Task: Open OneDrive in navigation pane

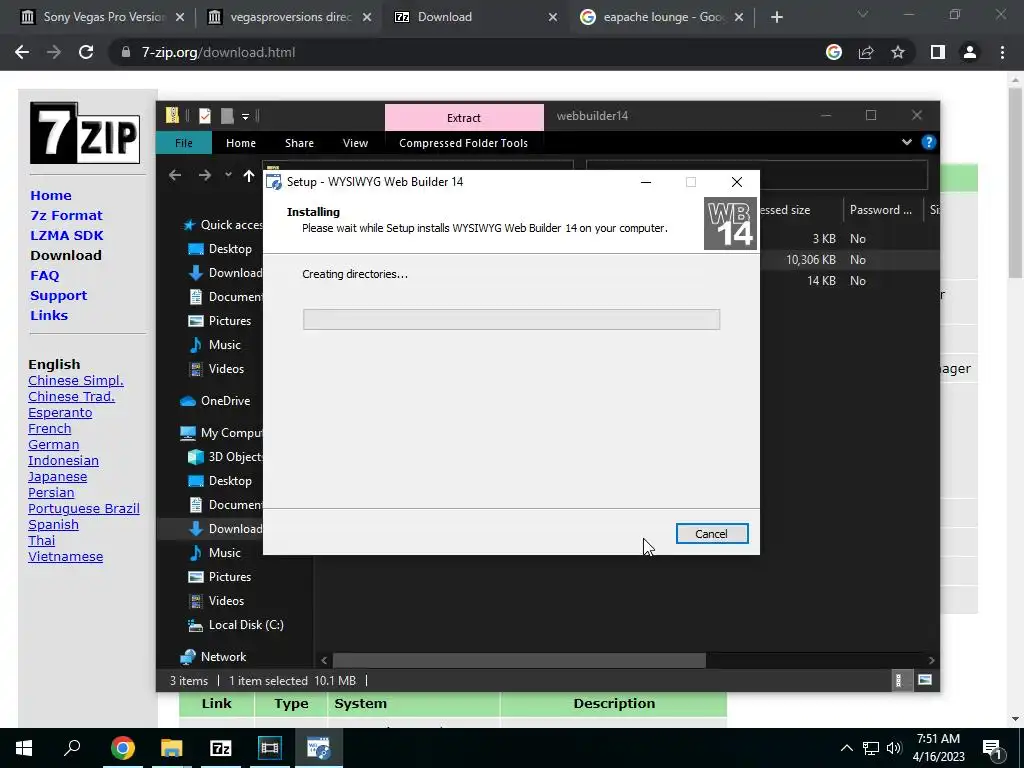Action: 216,401
